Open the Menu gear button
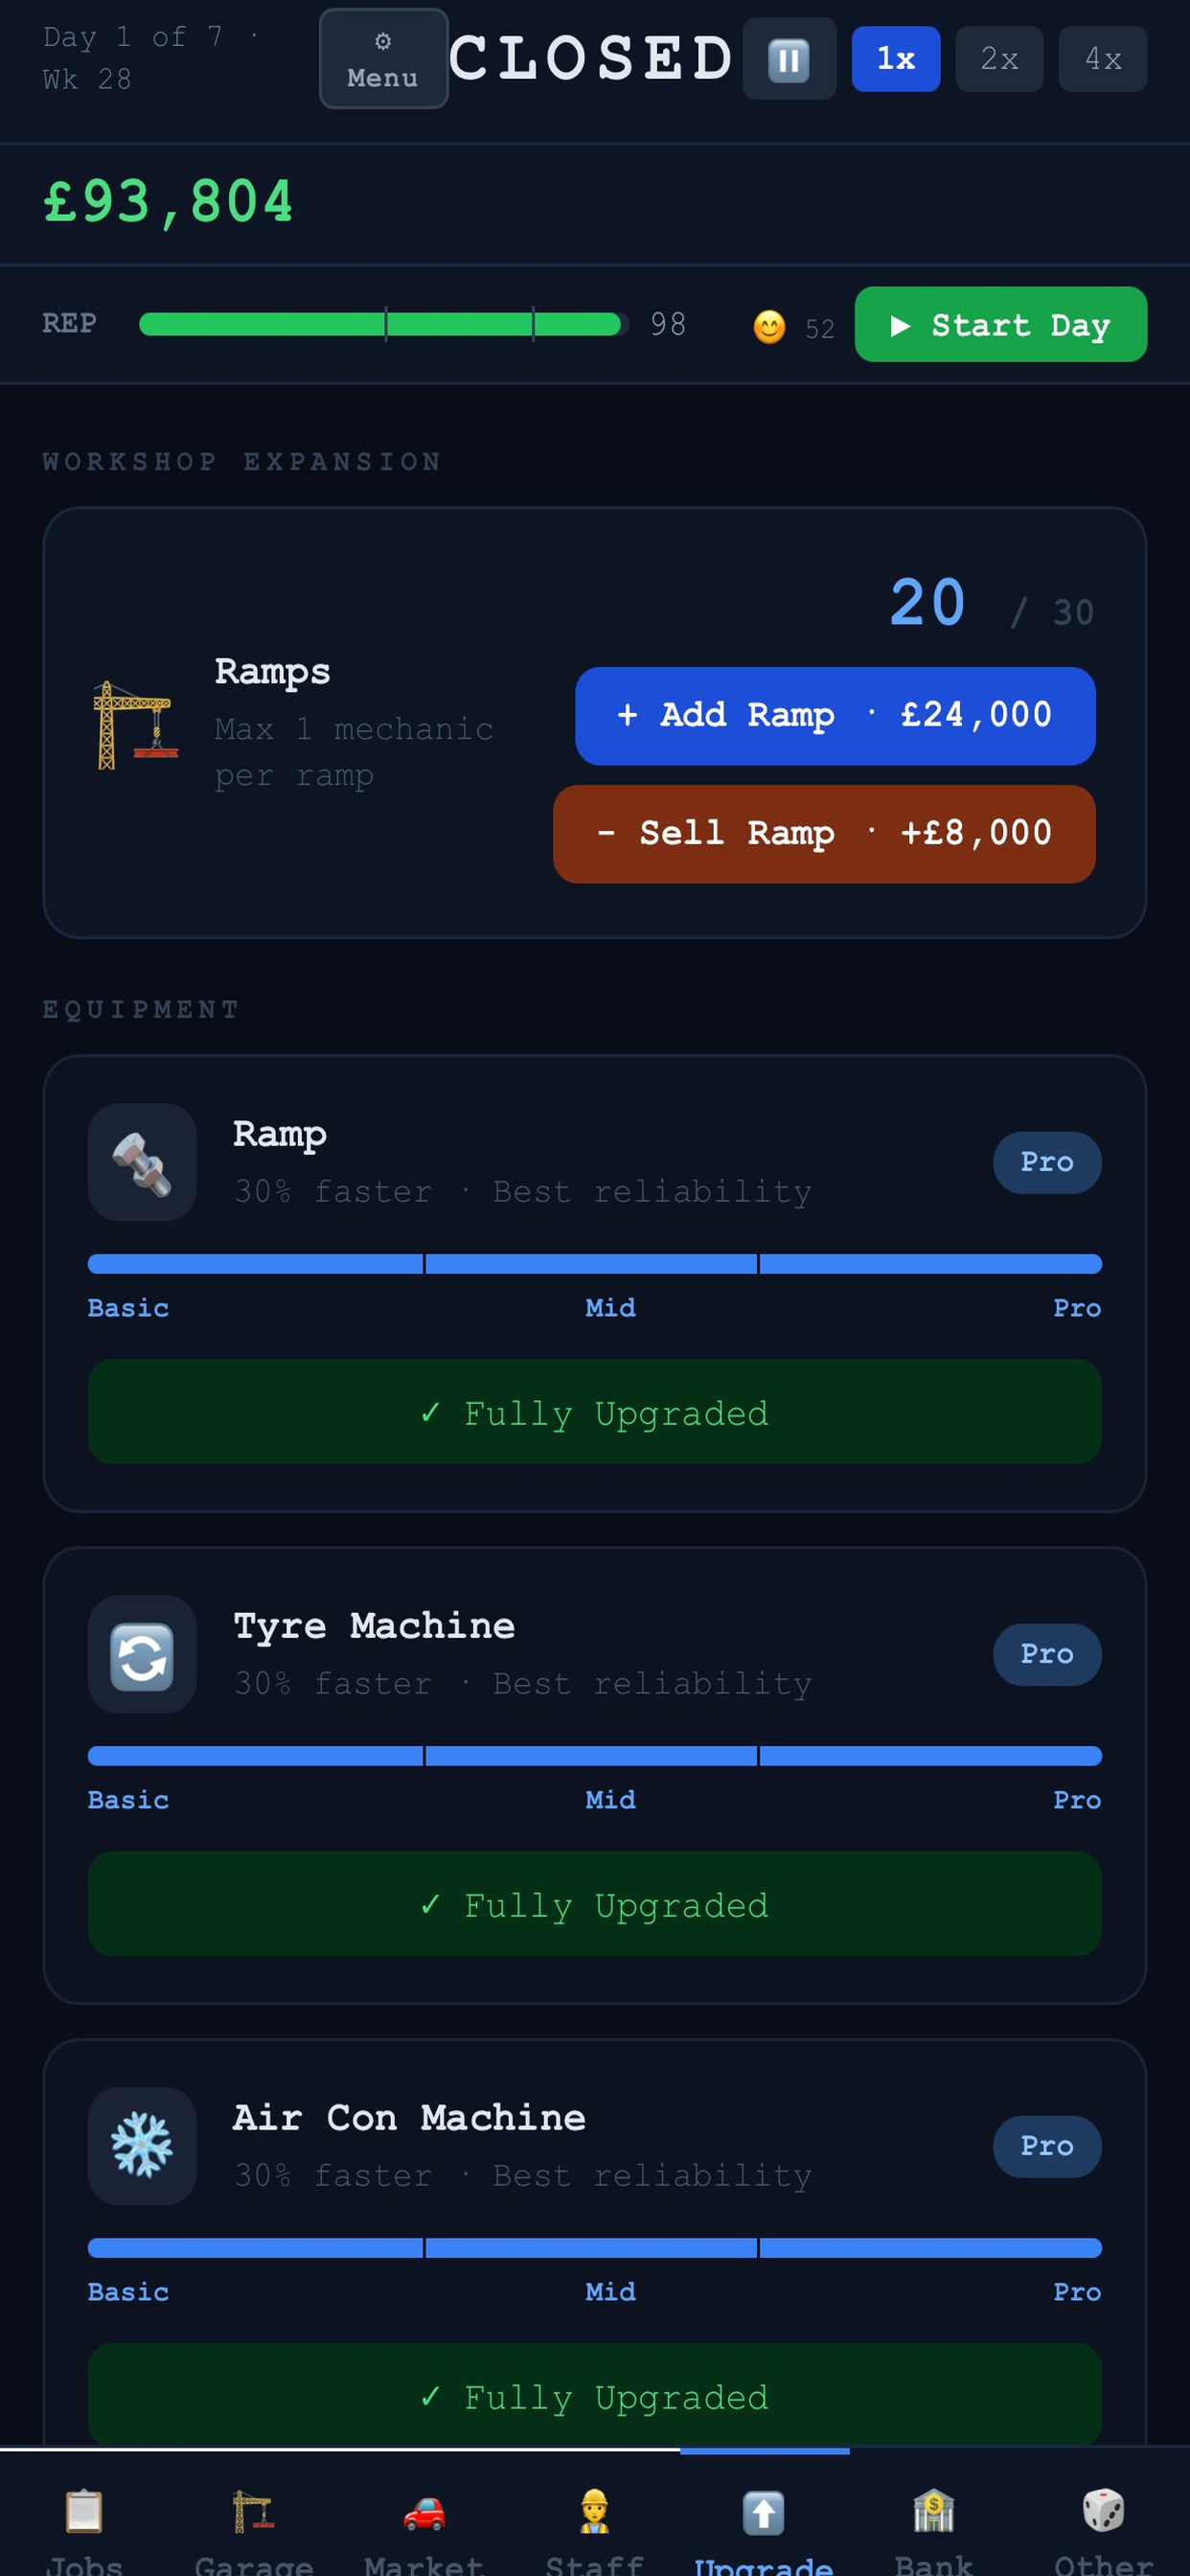Viewport: 1190px width, 2576px height. 383,59
